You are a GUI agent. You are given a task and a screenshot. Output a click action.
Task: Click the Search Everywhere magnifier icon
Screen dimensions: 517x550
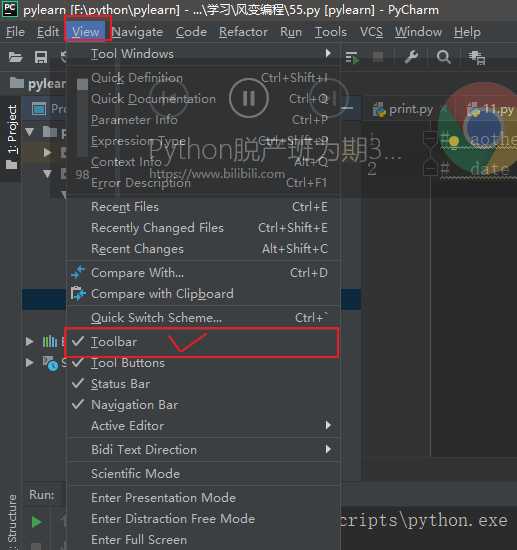pyautogui.click(x=443, y=56)
